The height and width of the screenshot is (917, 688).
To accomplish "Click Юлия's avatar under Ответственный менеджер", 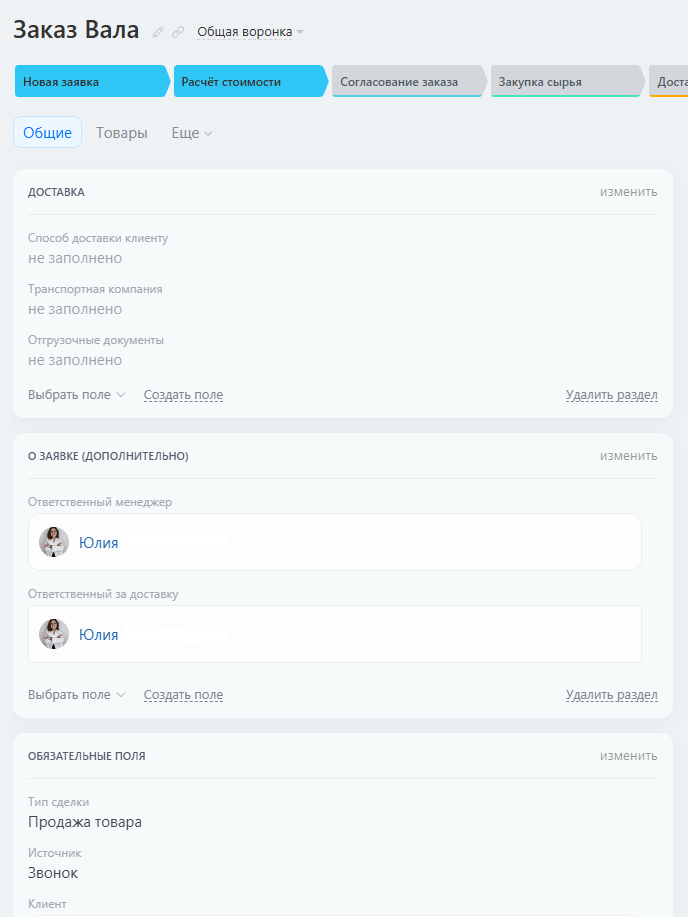I will click(54, 542).
